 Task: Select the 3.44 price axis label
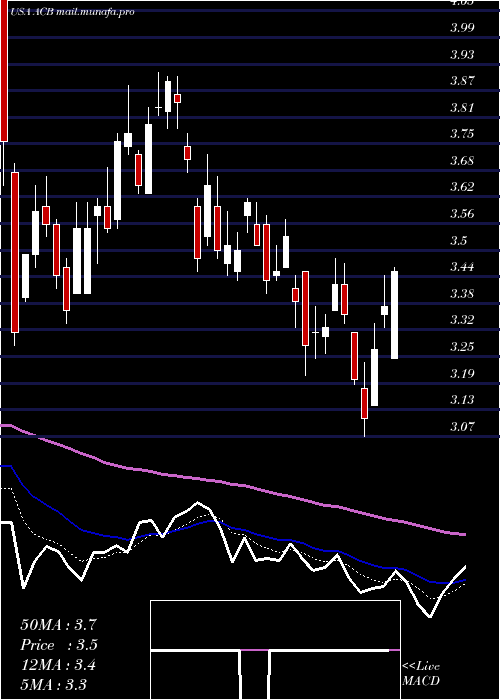click(x=462, y=267)
